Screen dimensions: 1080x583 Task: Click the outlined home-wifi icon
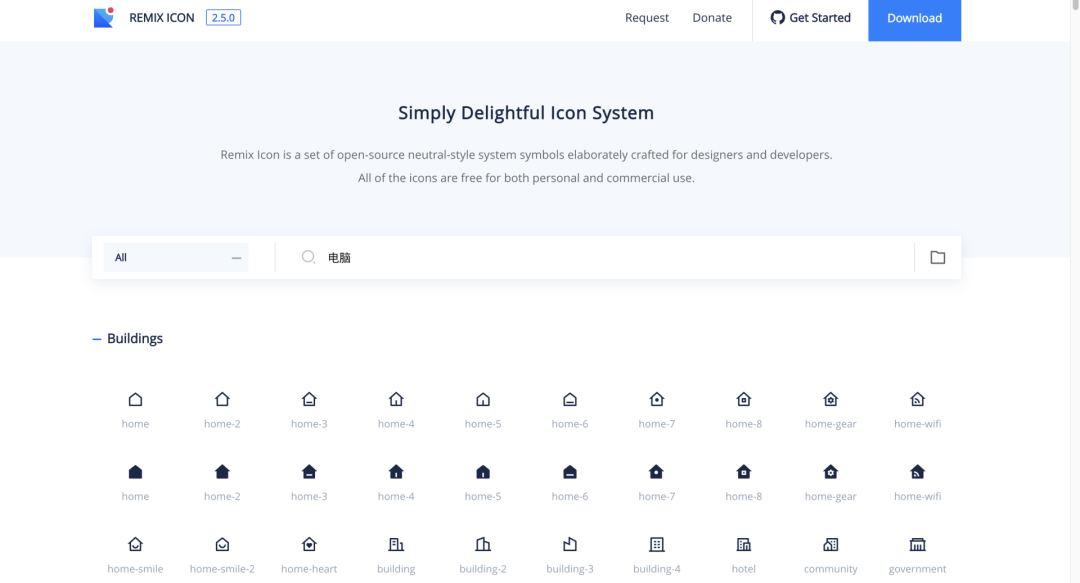917,399
